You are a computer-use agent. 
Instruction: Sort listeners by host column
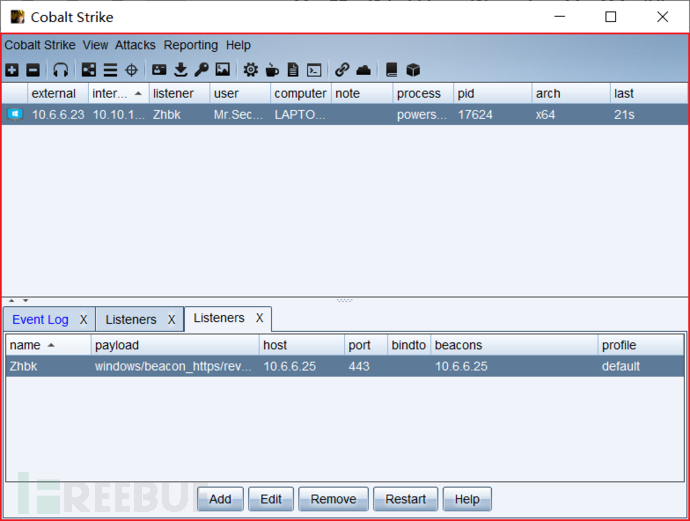tap(302, 345)
